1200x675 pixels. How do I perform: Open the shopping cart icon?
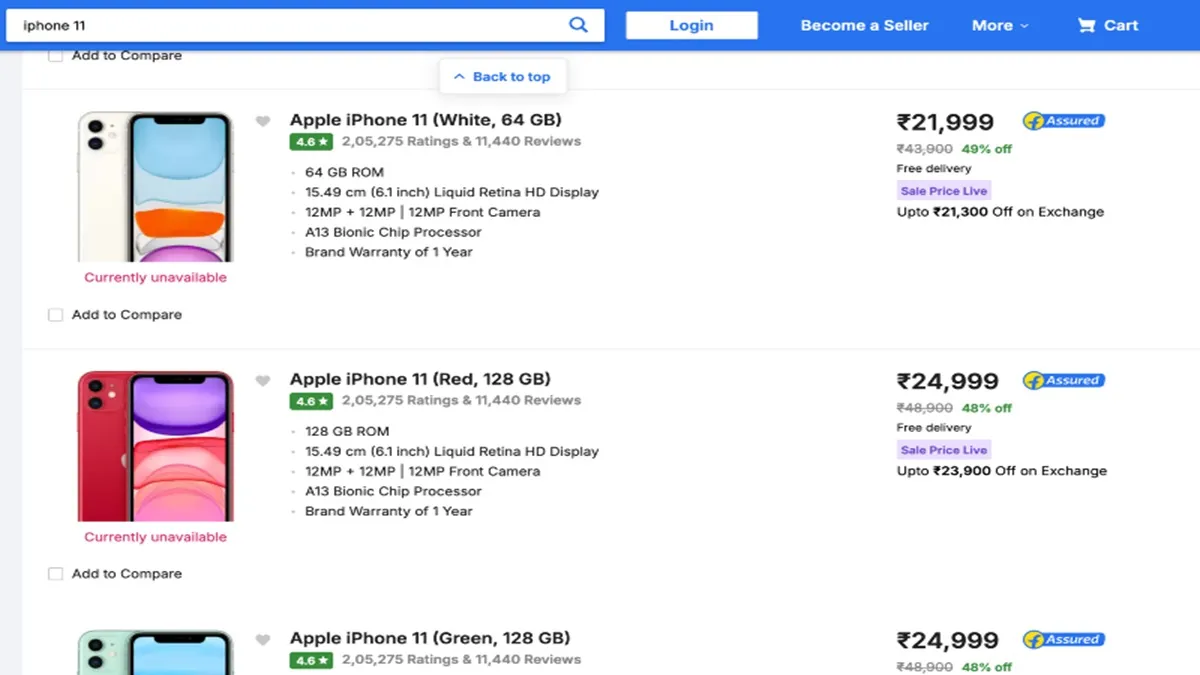click(1087, 26)
